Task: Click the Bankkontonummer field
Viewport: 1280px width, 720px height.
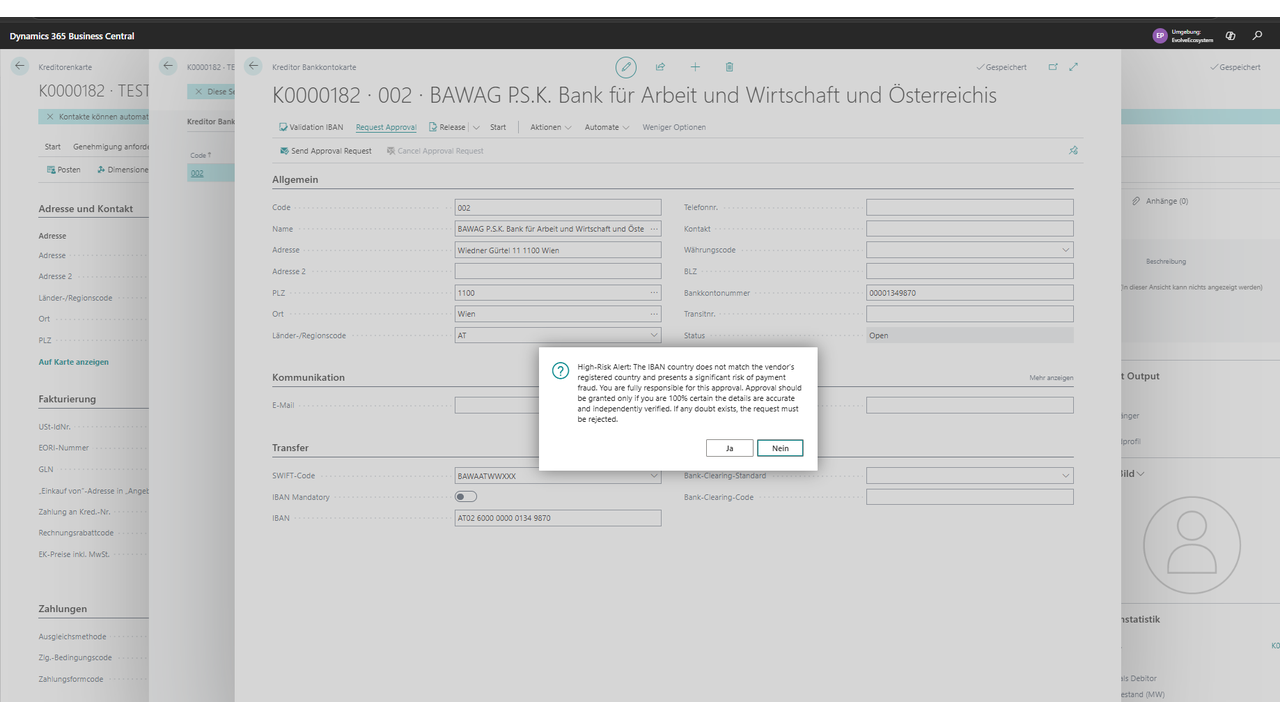Action: (x=970, y=293)
